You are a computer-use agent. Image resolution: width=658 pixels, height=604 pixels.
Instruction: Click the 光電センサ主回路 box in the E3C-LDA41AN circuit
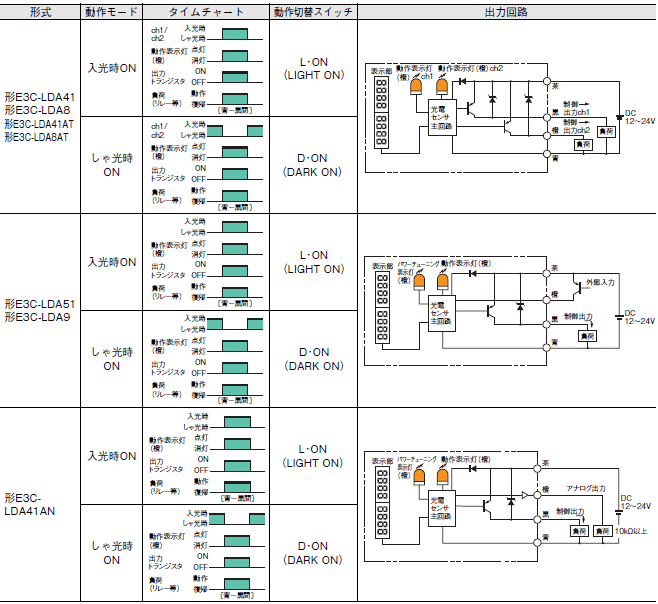[441, 508]
